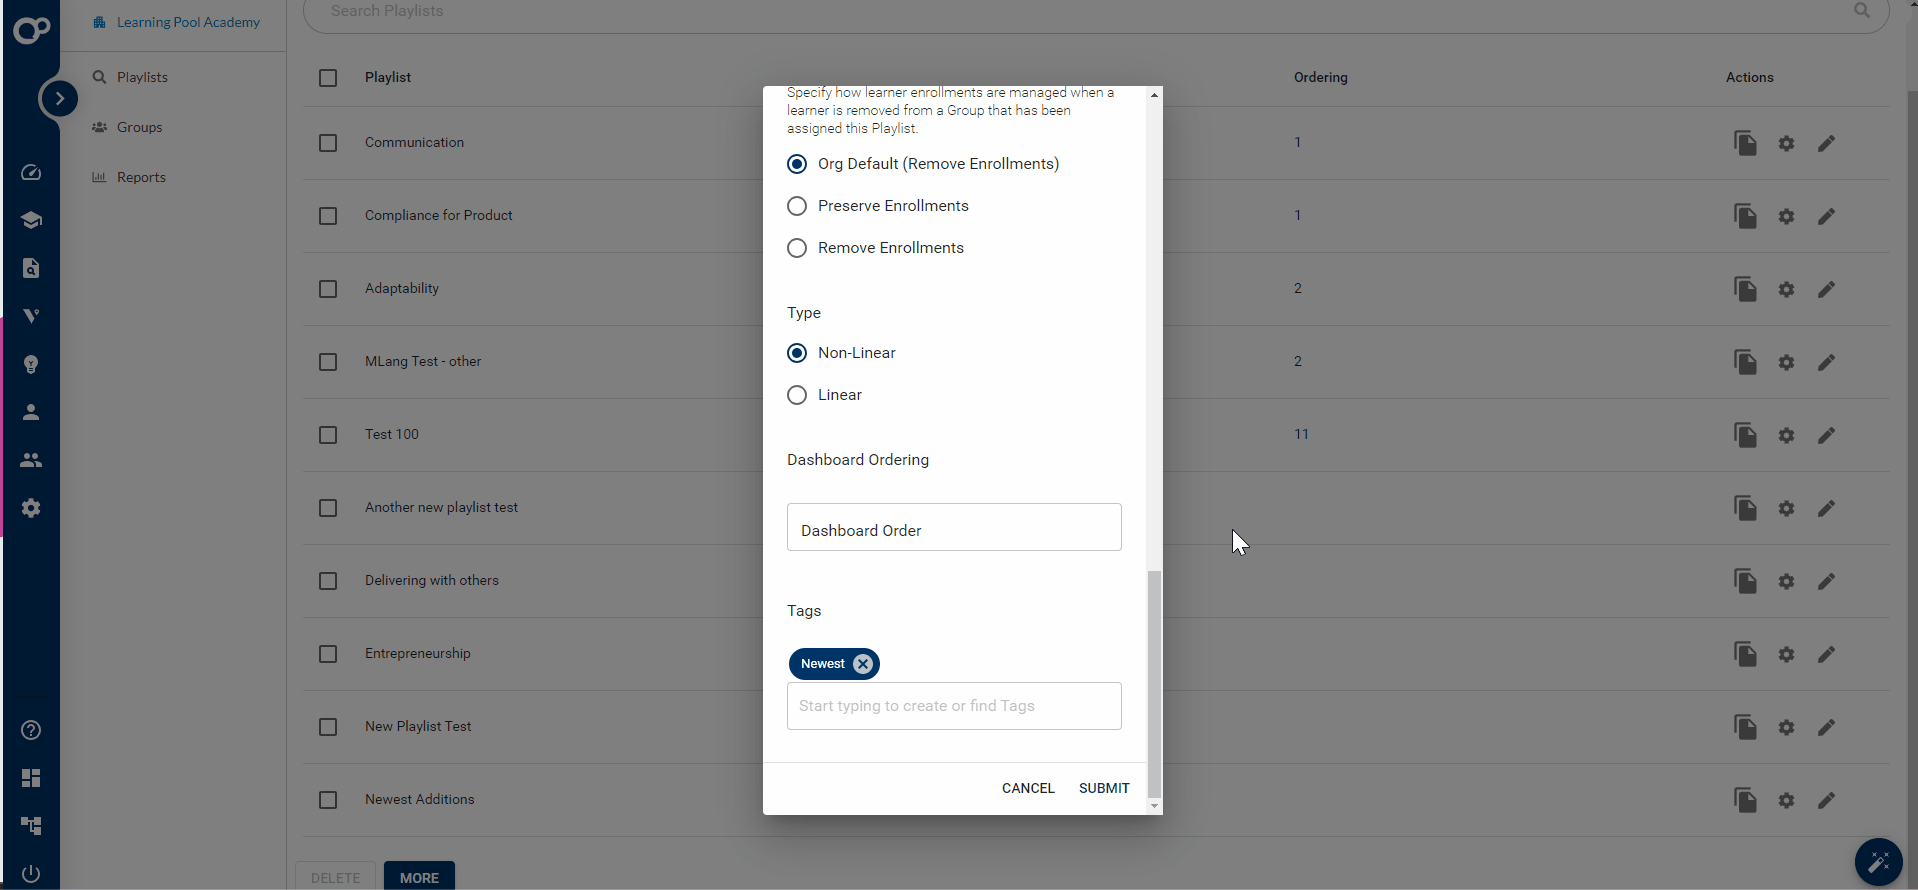Click the Dashboard Order input field

(954, 527)
